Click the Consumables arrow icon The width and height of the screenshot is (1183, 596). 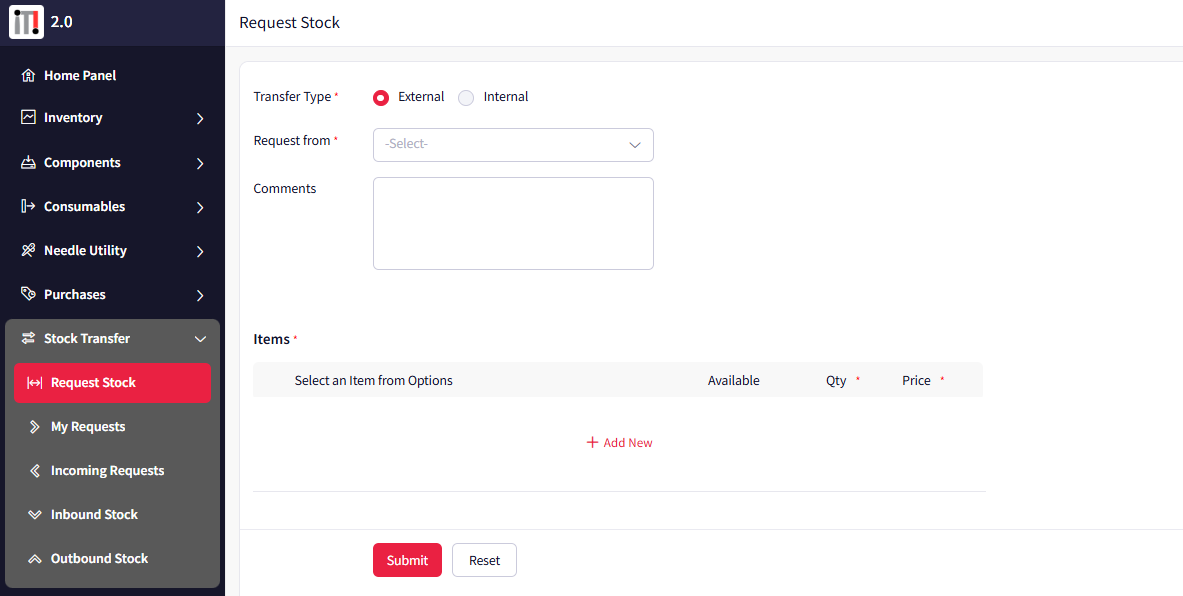coord(28,206)
